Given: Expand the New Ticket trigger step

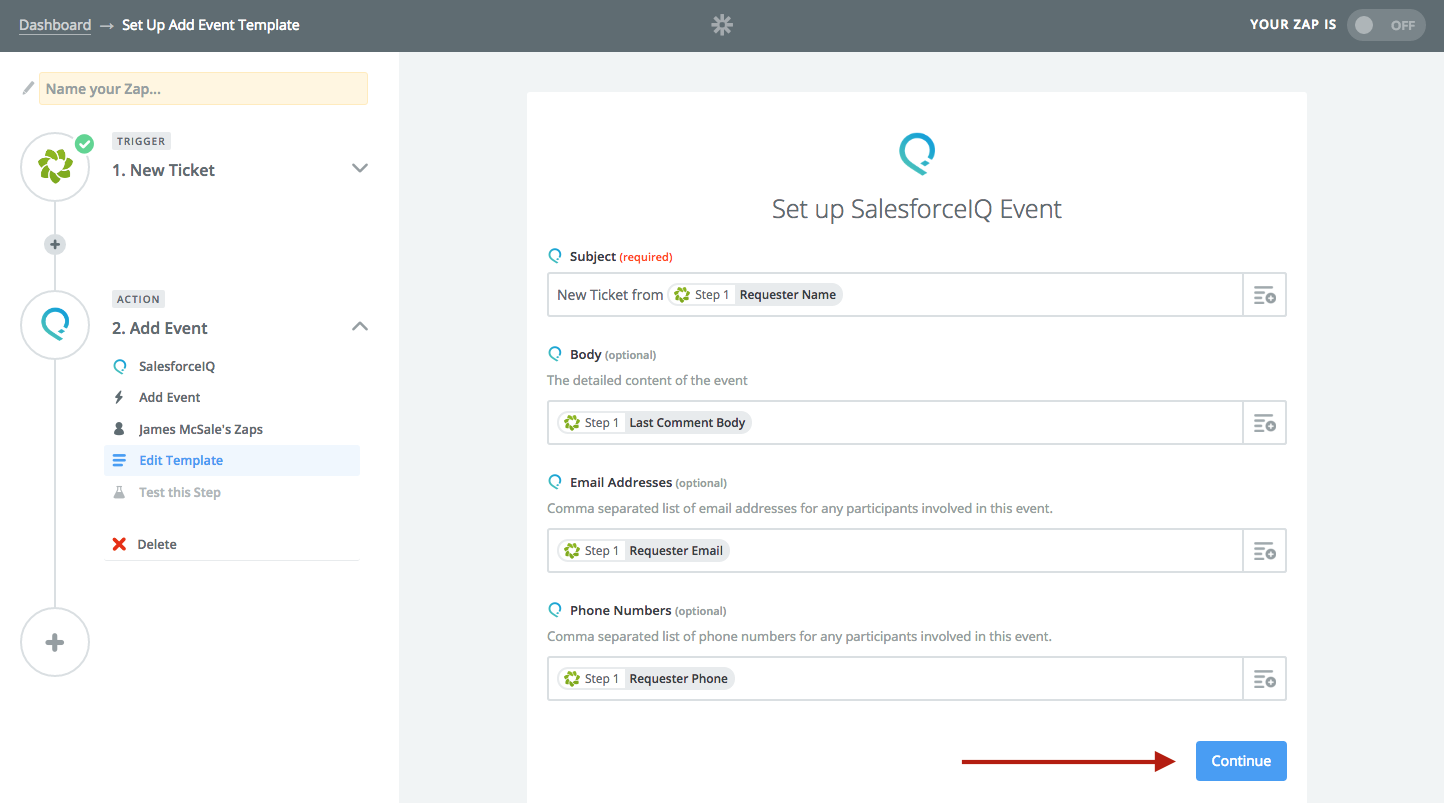Looking at the screenshot, I should (360, 168).
